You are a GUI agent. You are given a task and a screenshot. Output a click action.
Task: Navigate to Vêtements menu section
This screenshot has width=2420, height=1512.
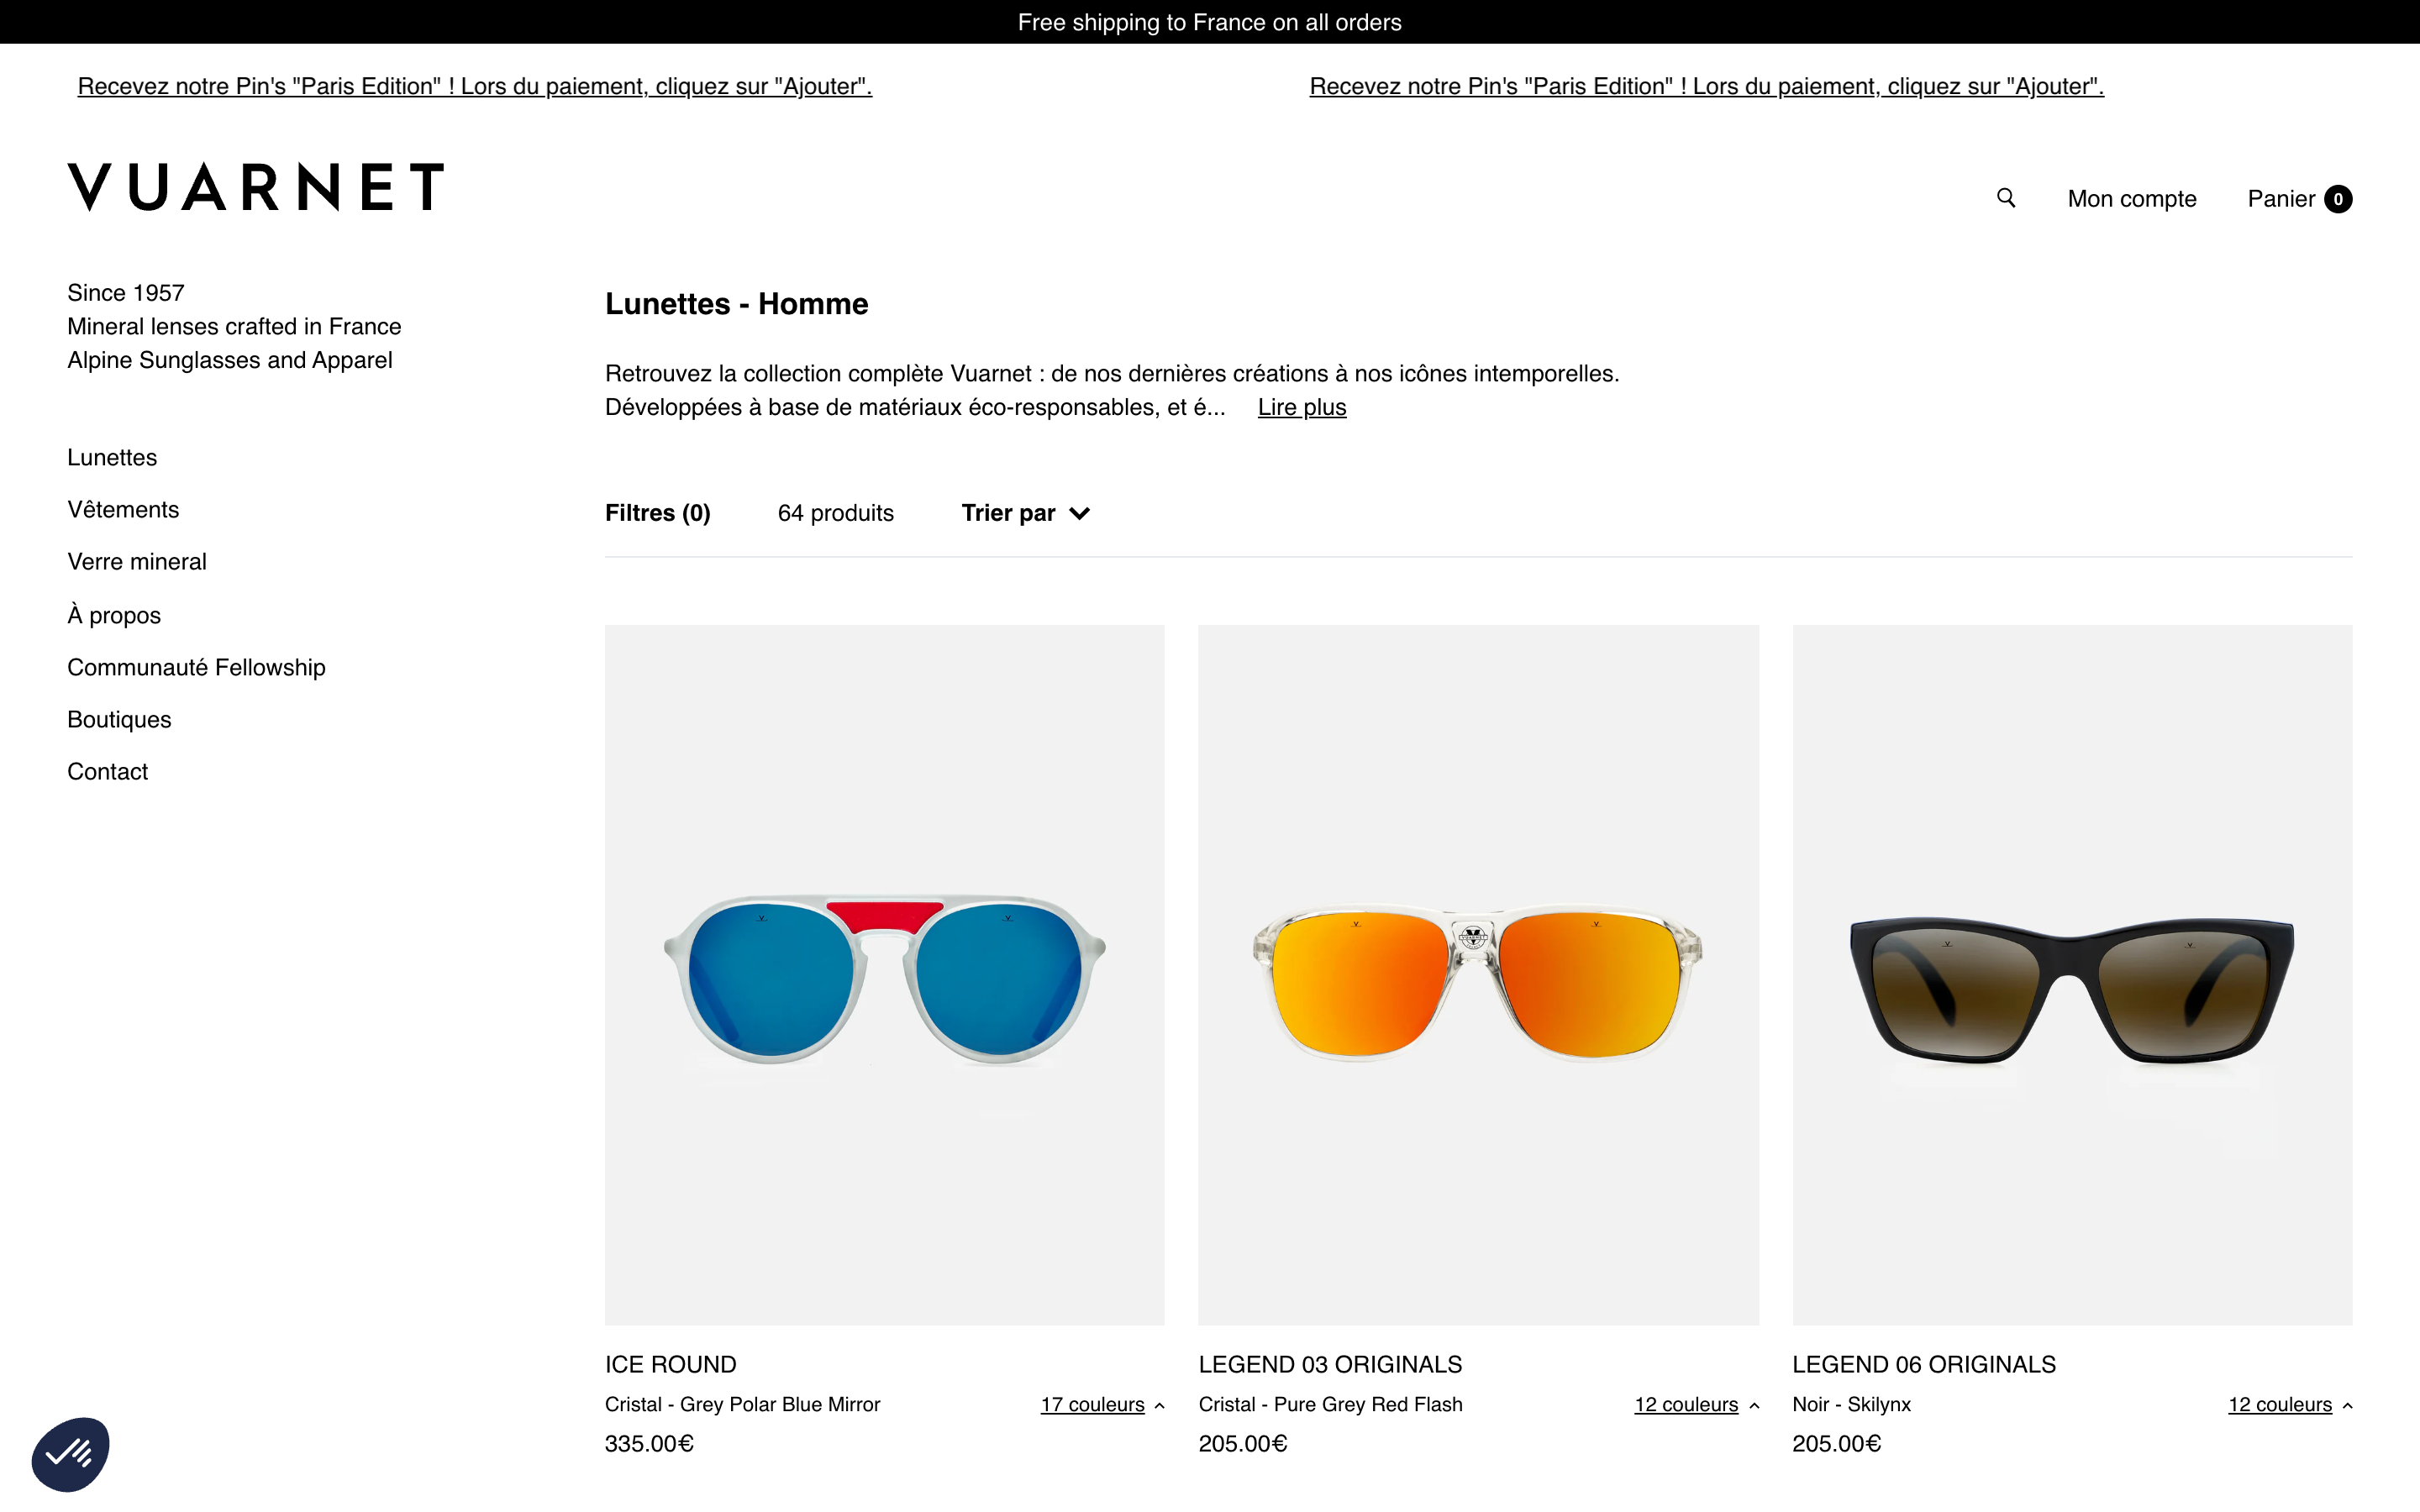pyautogui.click(x=124, y=509)
